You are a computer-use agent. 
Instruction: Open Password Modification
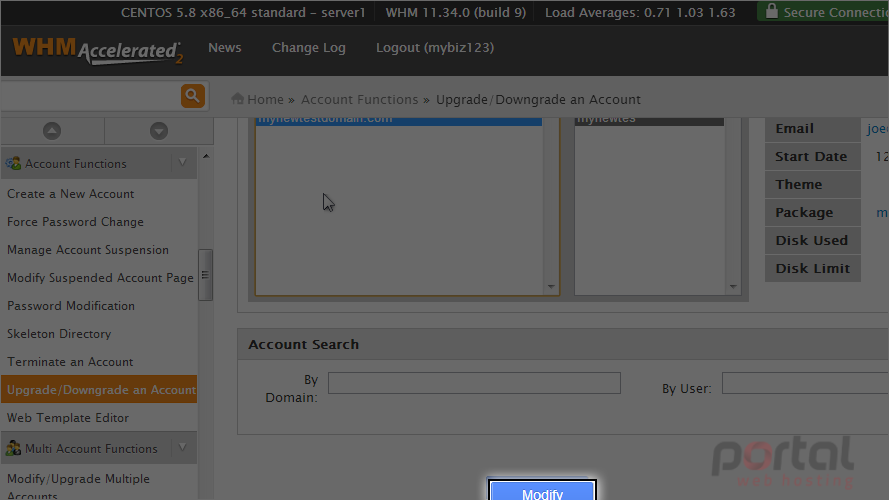pyautogui.click(x=71, y=306)
